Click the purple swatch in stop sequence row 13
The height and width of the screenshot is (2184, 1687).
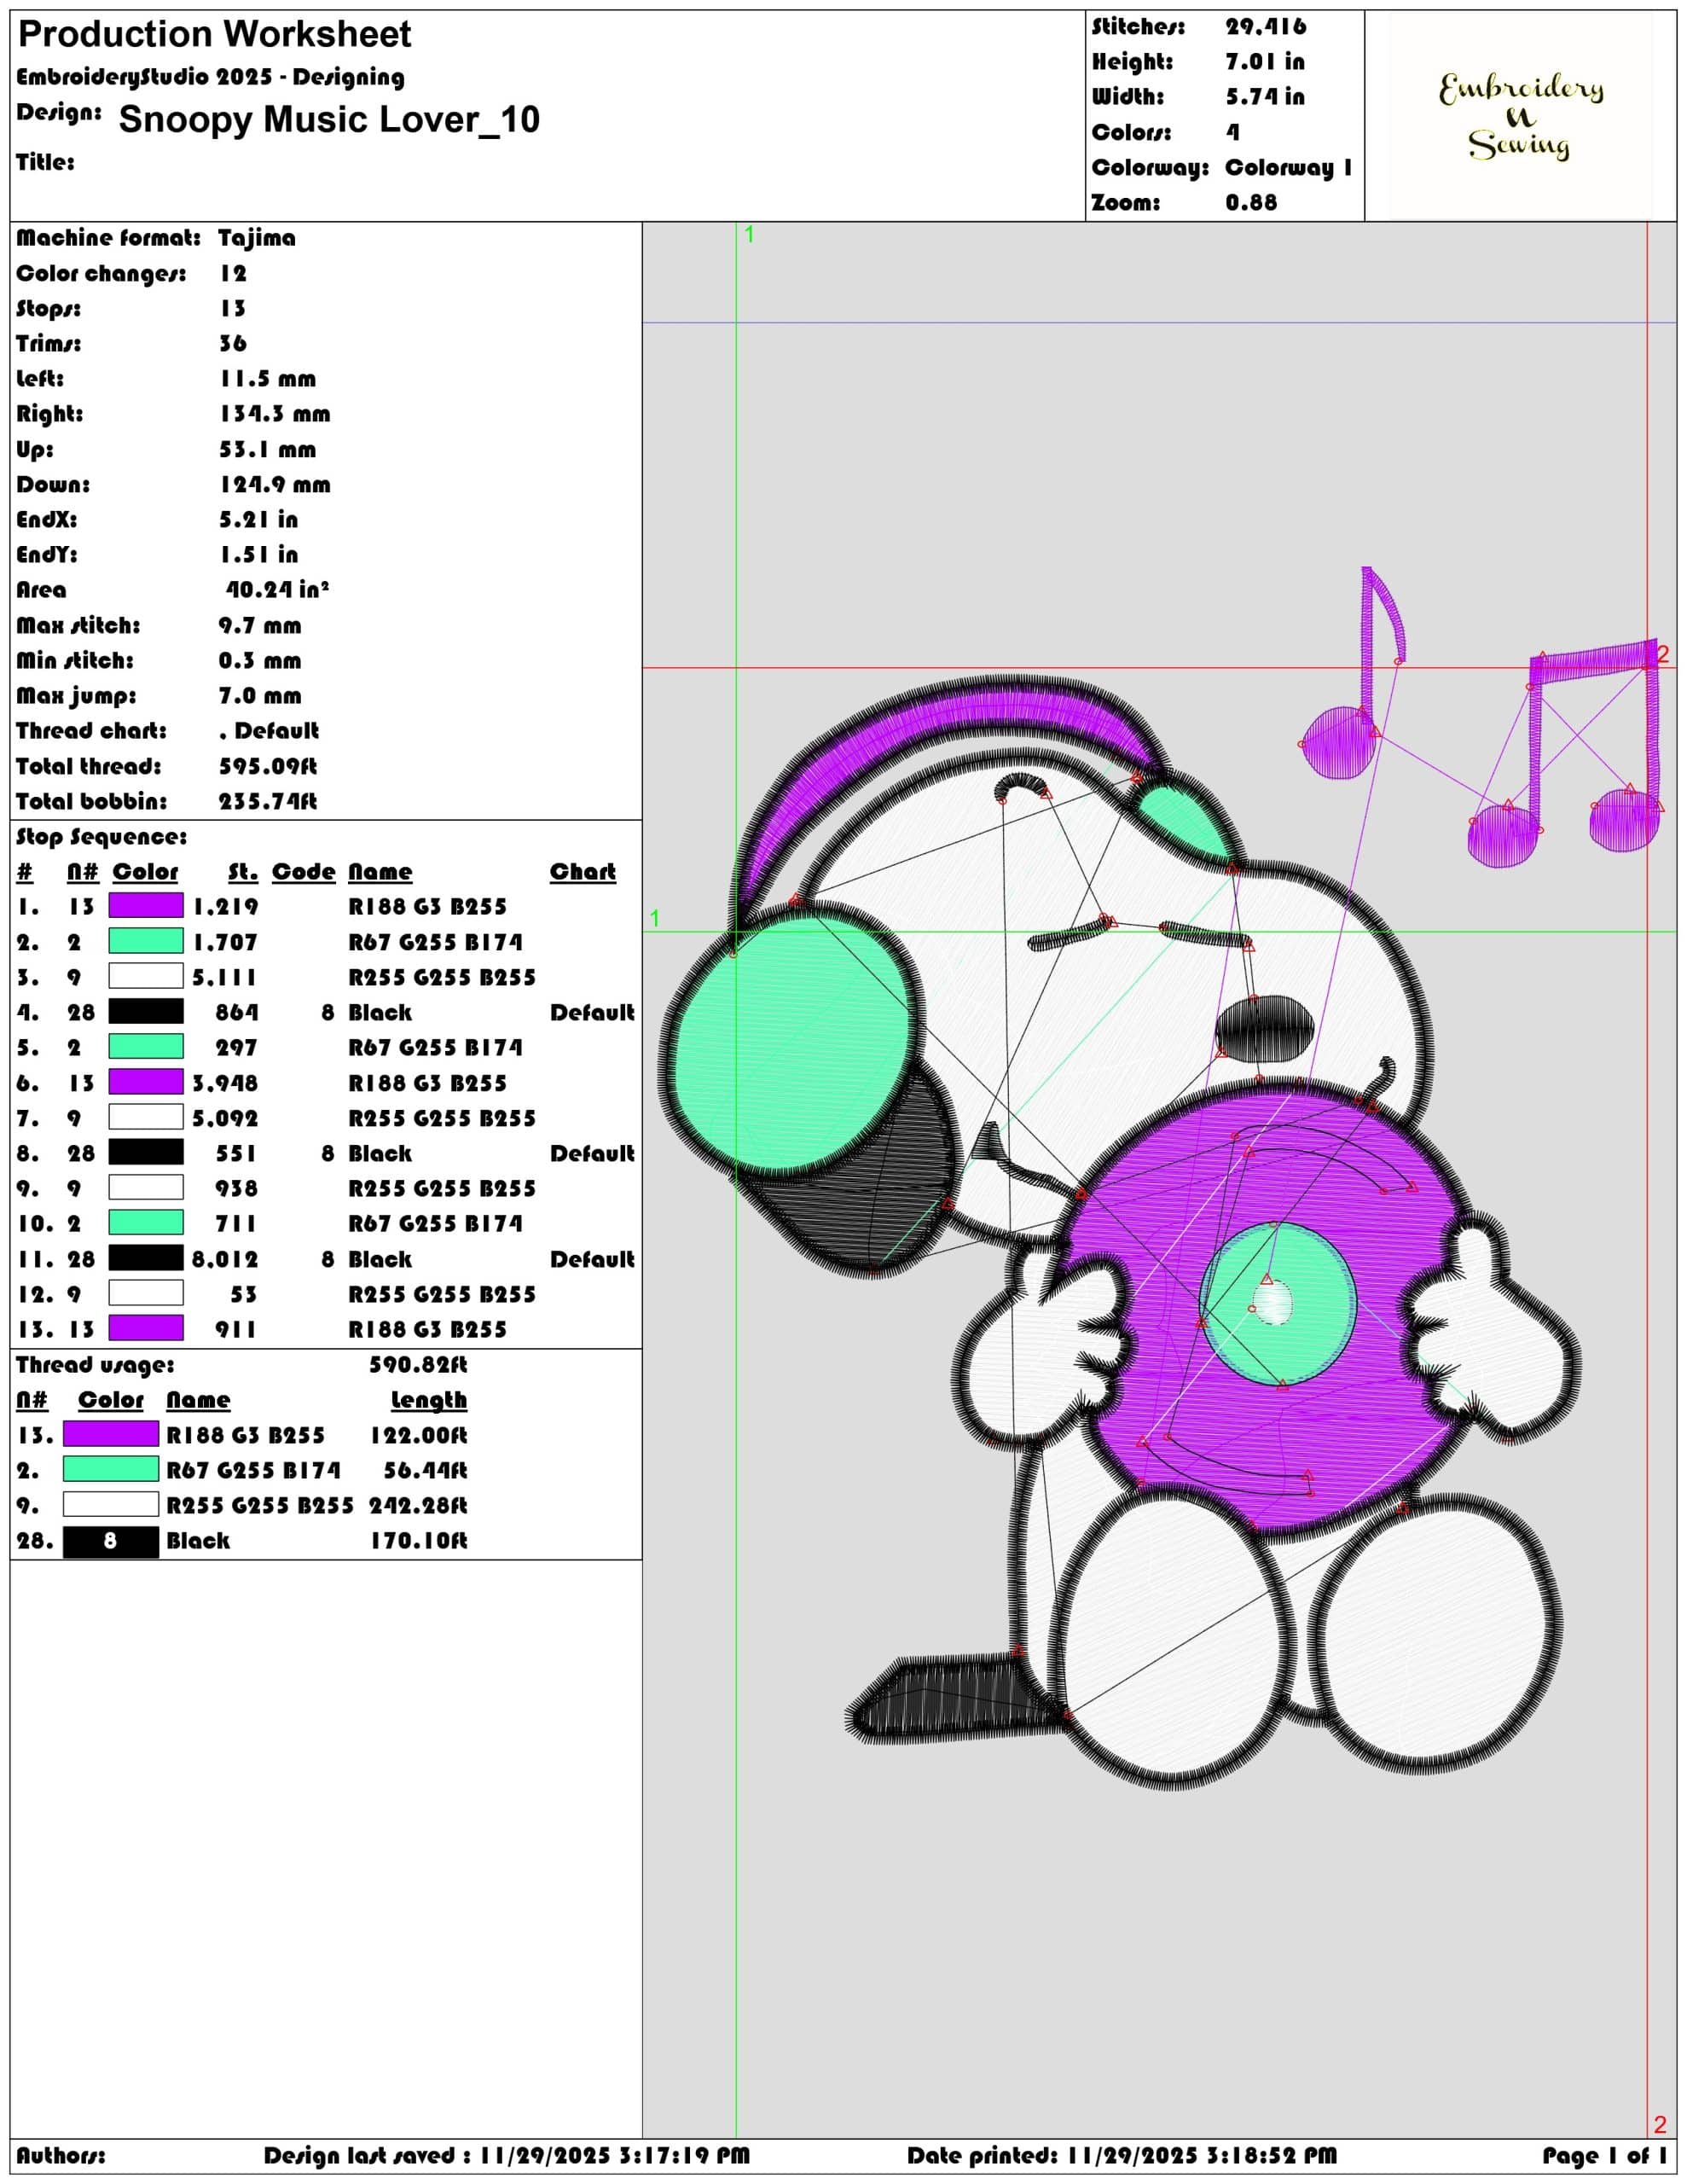146,1328
